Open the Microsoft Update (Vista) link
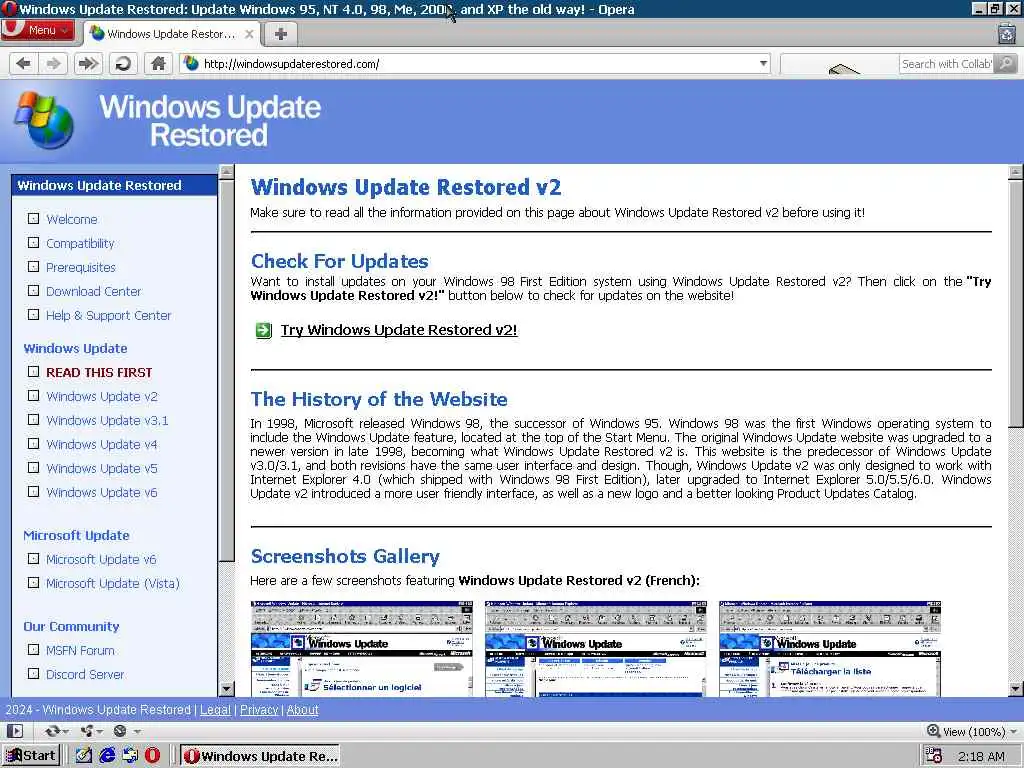Viewport: 1024px width, 768px height. click(112, 583)
